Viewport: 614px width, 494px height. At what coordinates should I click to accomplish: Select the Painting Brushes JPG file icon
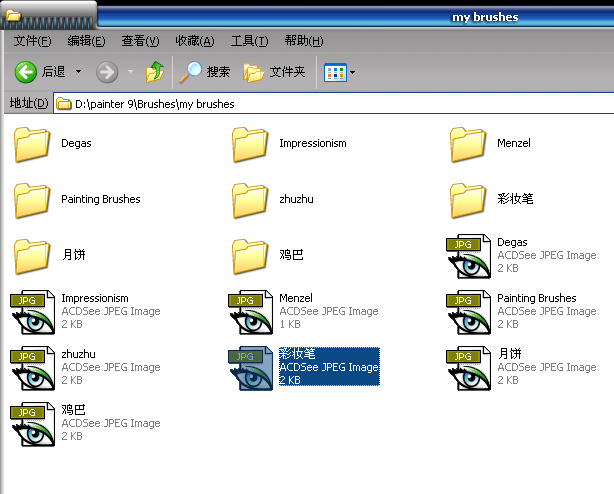(x=468, y=312)
